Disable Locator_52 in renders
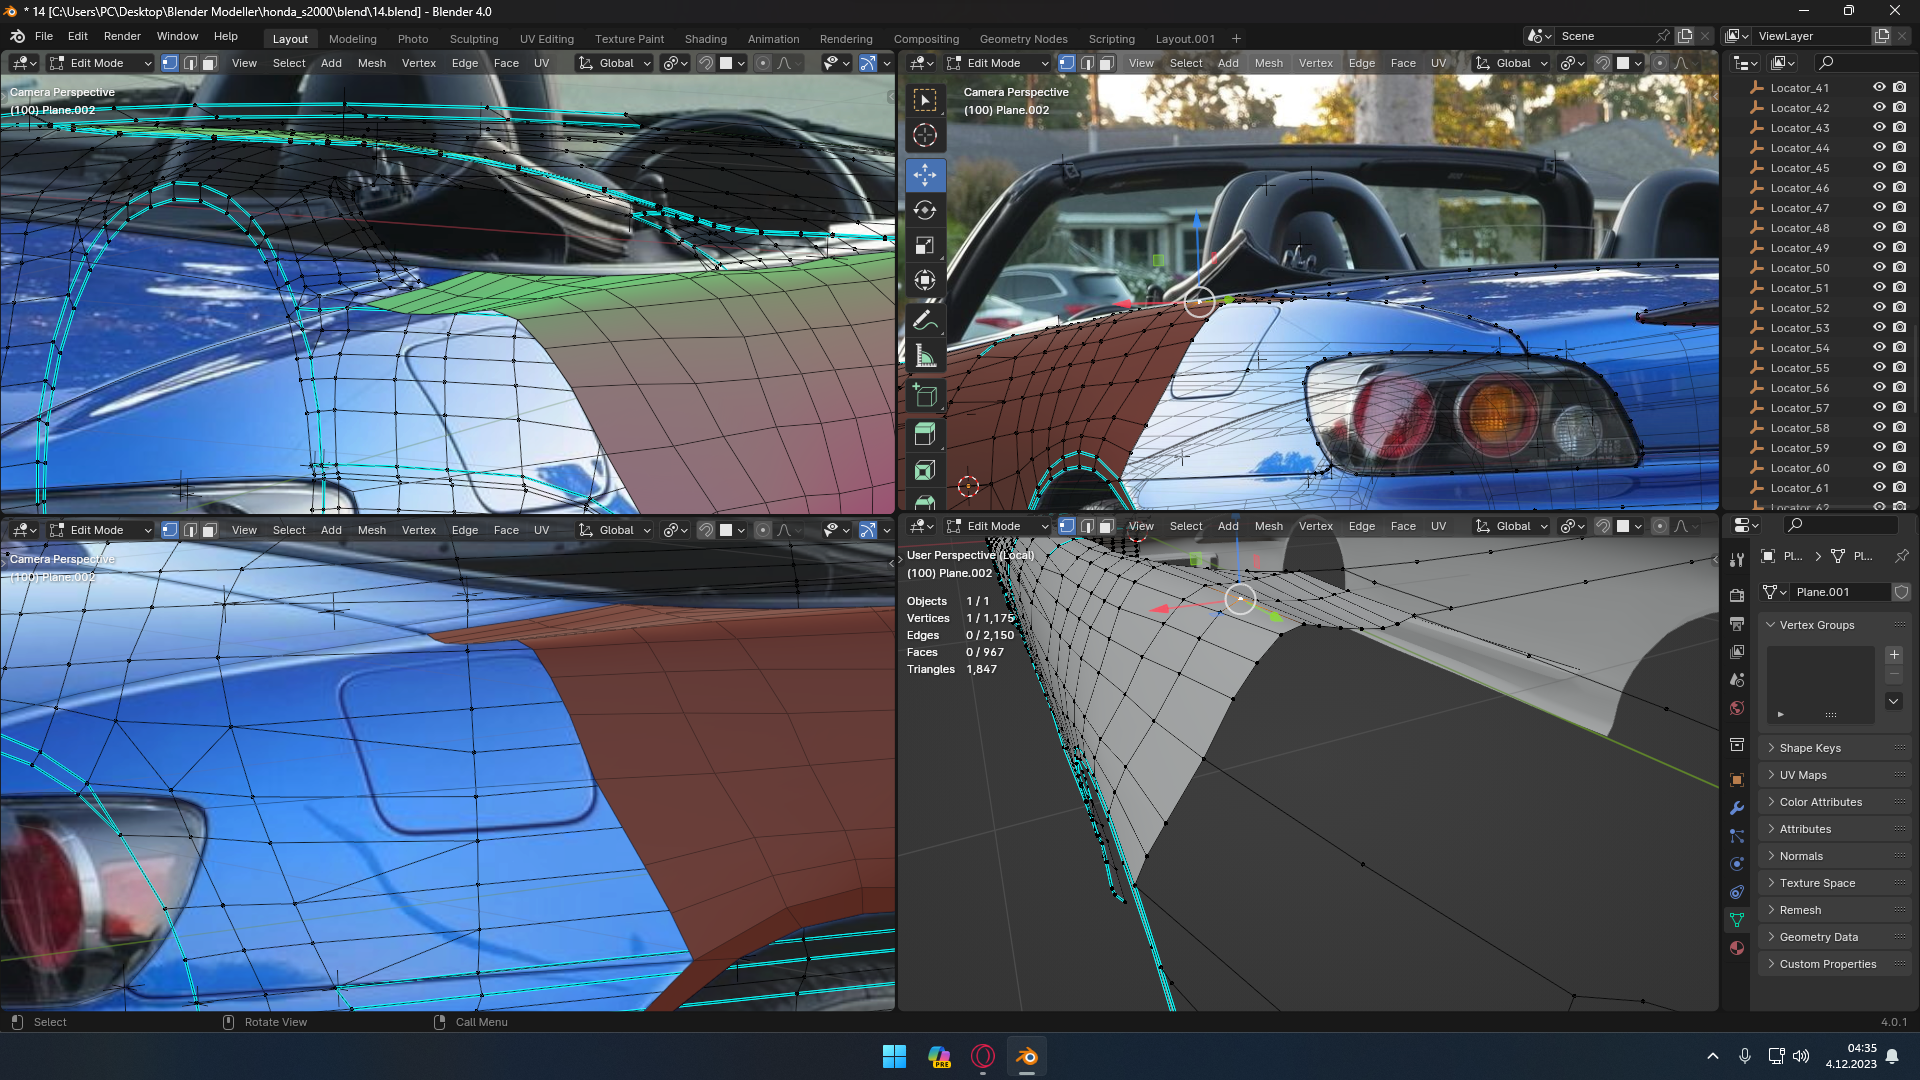Screen dimensions: 1920x1080 (x=1899, y=308)
